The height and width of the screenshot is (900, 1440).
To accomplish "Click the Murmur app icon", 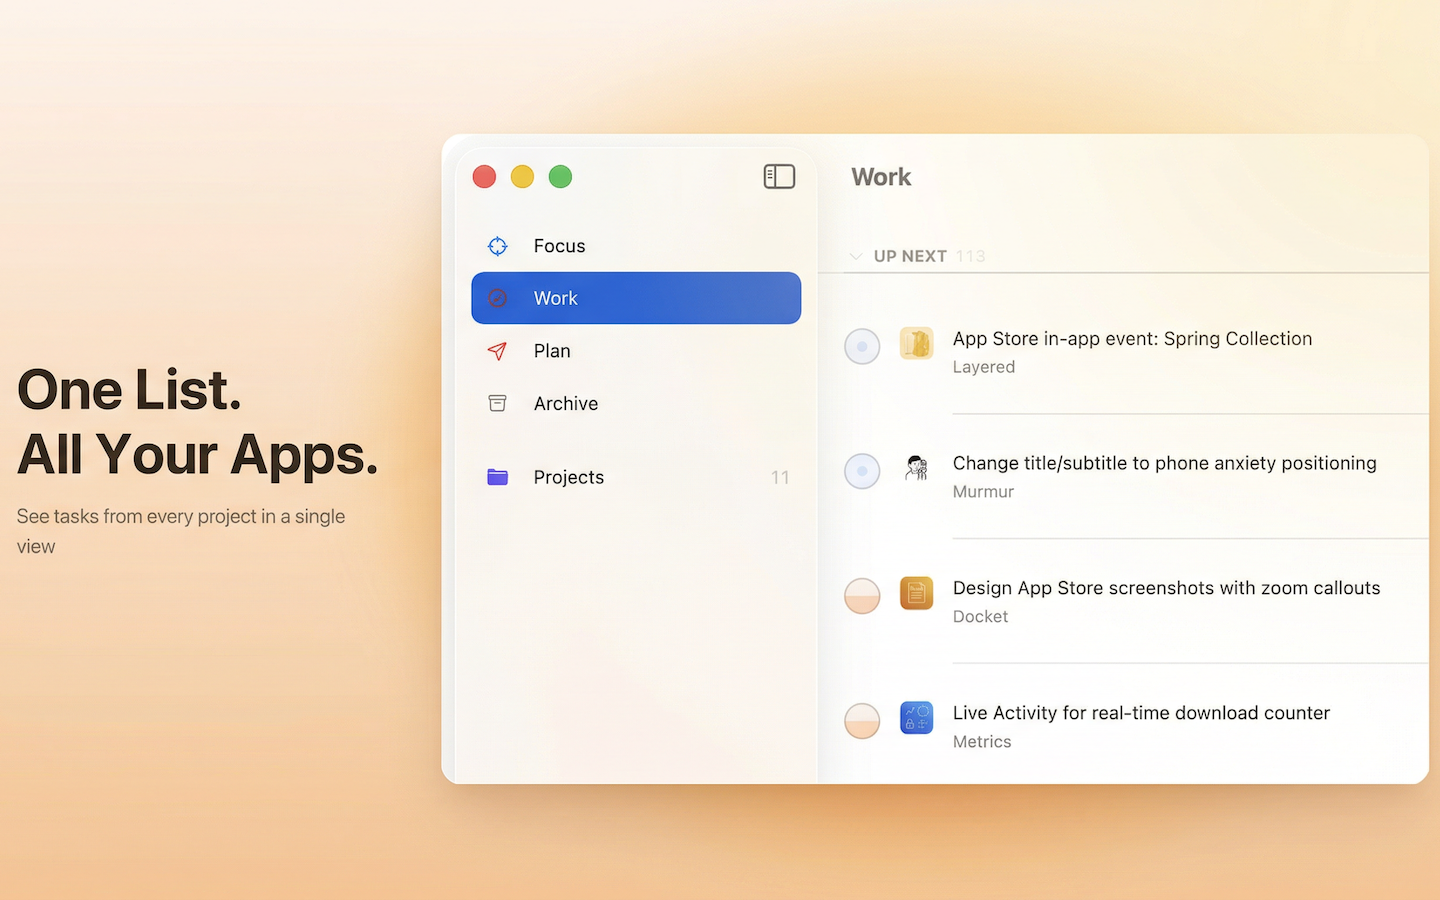I will (916, 468).
